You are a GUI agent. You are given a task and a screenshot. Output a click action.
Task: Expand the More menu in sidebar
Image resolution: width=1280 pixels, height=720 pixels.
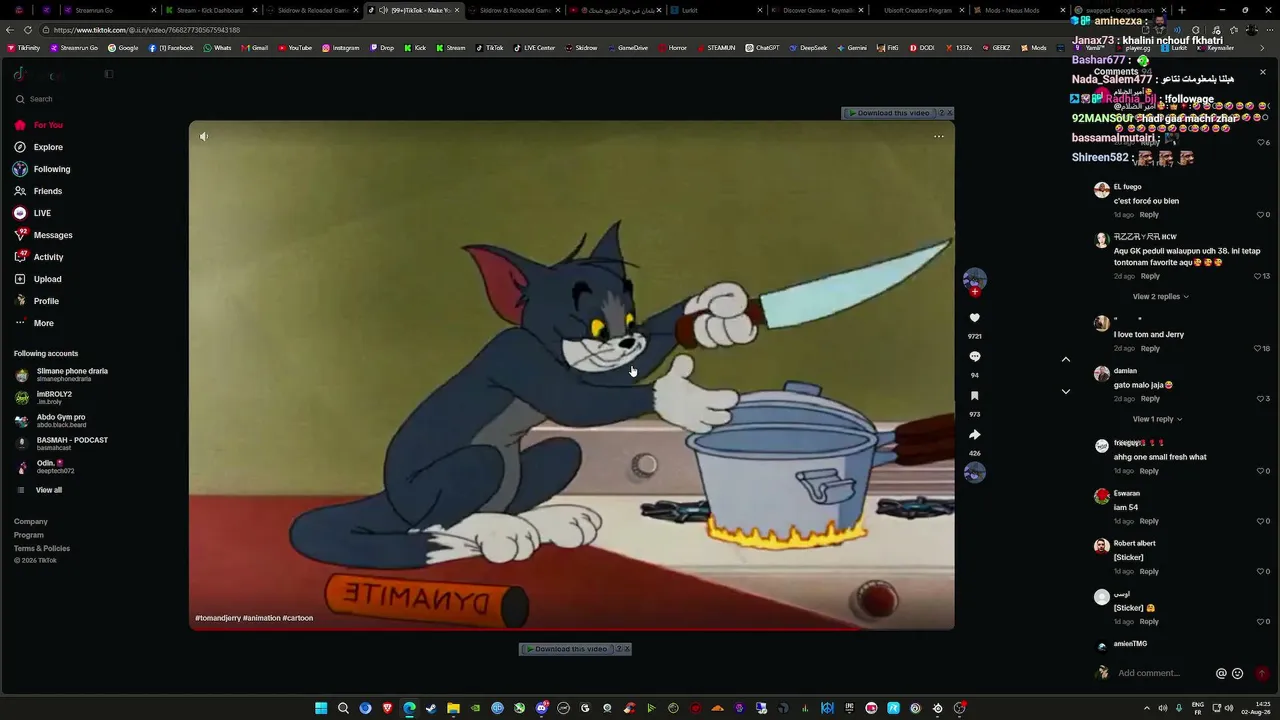click(x=35, y=323)
